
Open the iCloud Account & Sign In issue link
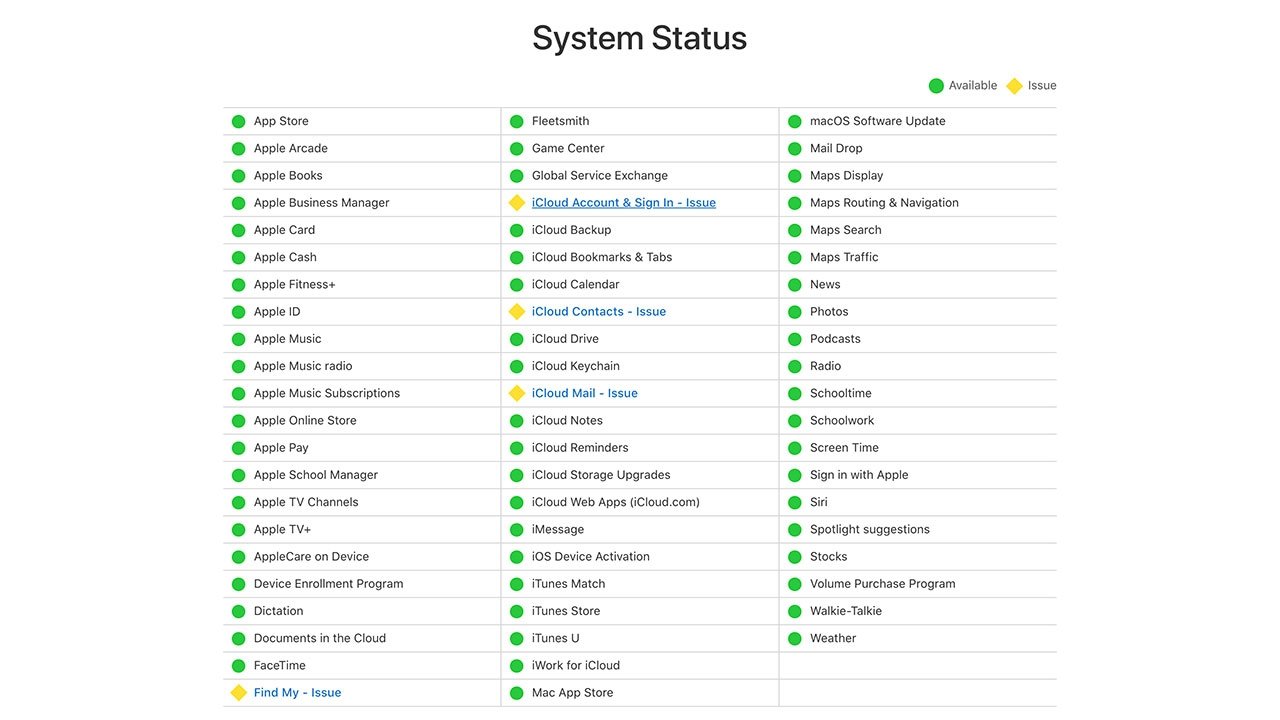point(623,203)
